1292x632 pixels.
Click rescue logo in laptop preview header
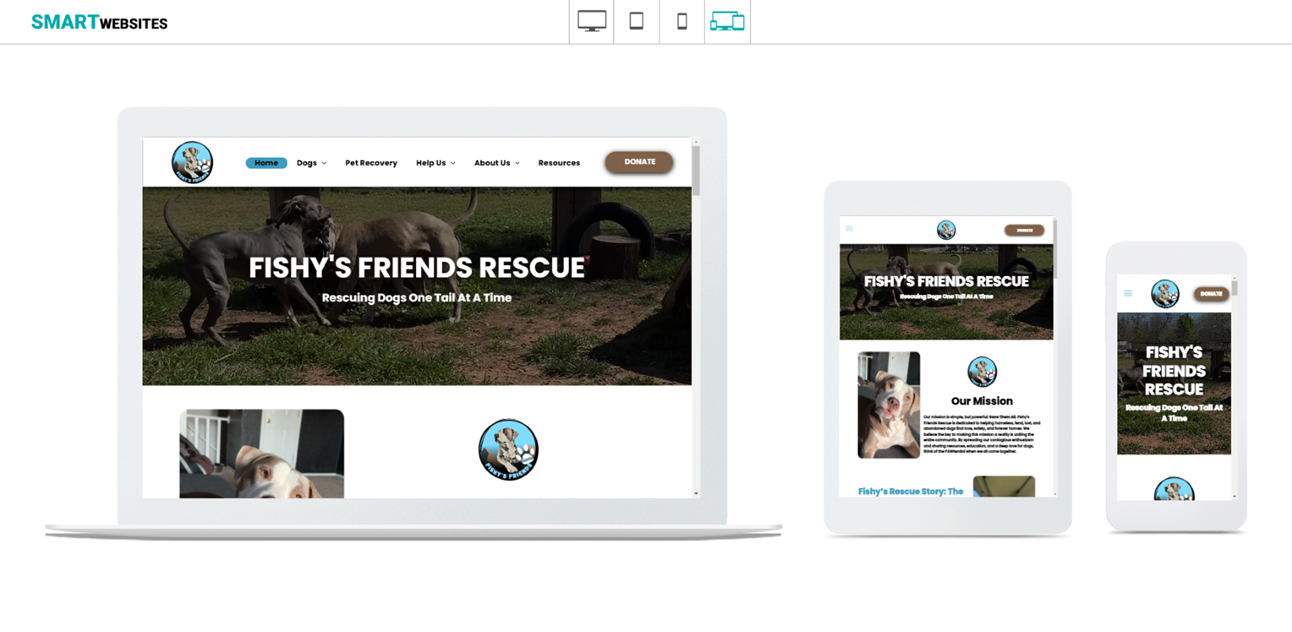[192, 162]
